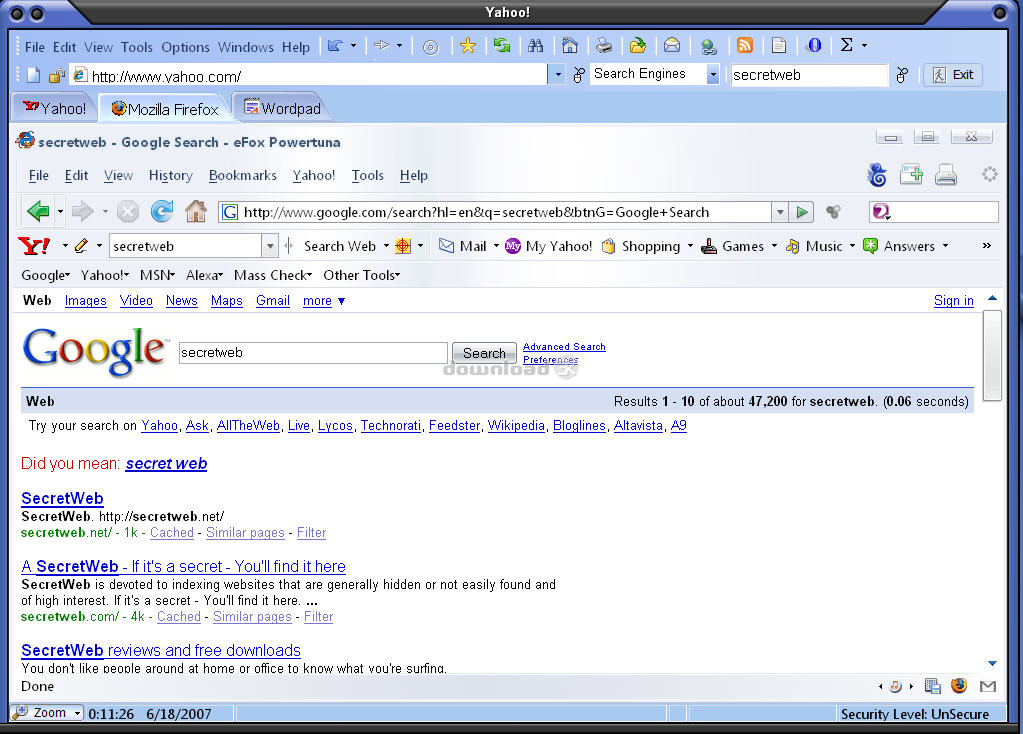Click the Firefox icon in the status bar
Screen dimensions: 1023x734
pos(959,685)
